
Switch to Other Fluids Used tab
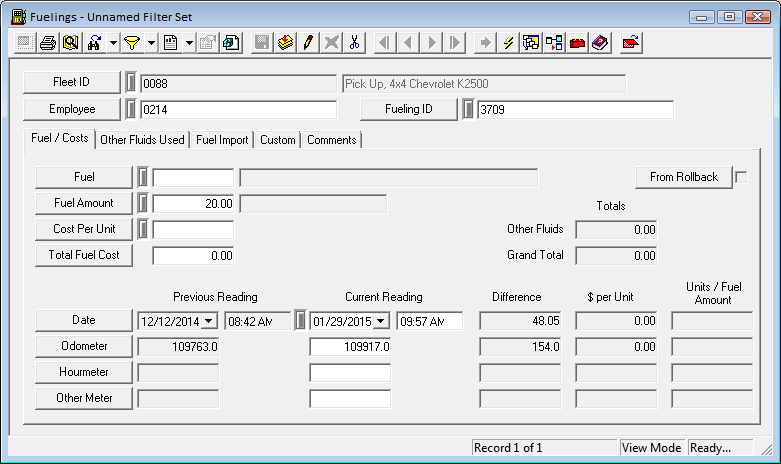click(142, 140)
